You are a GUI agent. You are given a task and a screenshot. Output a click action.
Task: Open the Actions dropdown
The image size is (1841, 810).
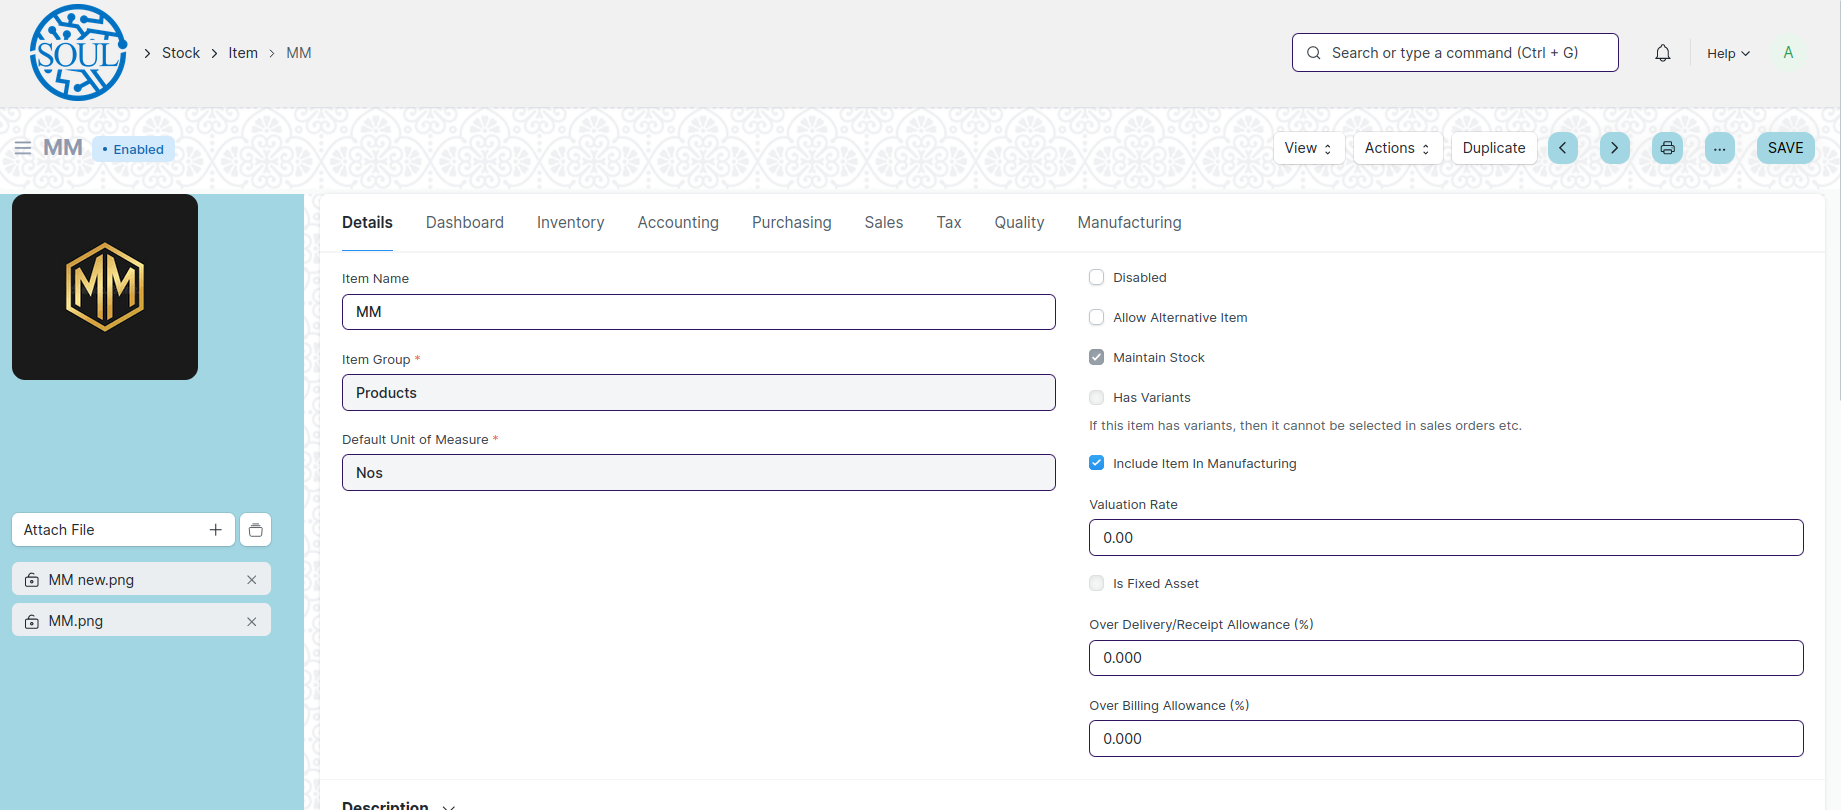(x=1397, y=148)
